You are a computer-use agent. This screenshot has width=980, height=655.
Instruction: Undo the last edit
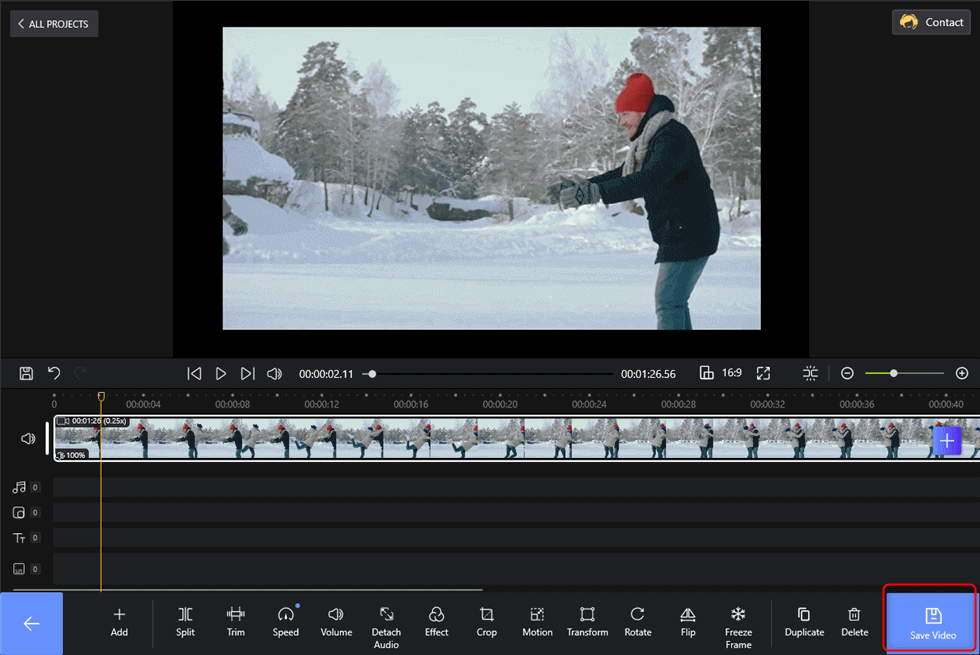click(x=54, y=374)
